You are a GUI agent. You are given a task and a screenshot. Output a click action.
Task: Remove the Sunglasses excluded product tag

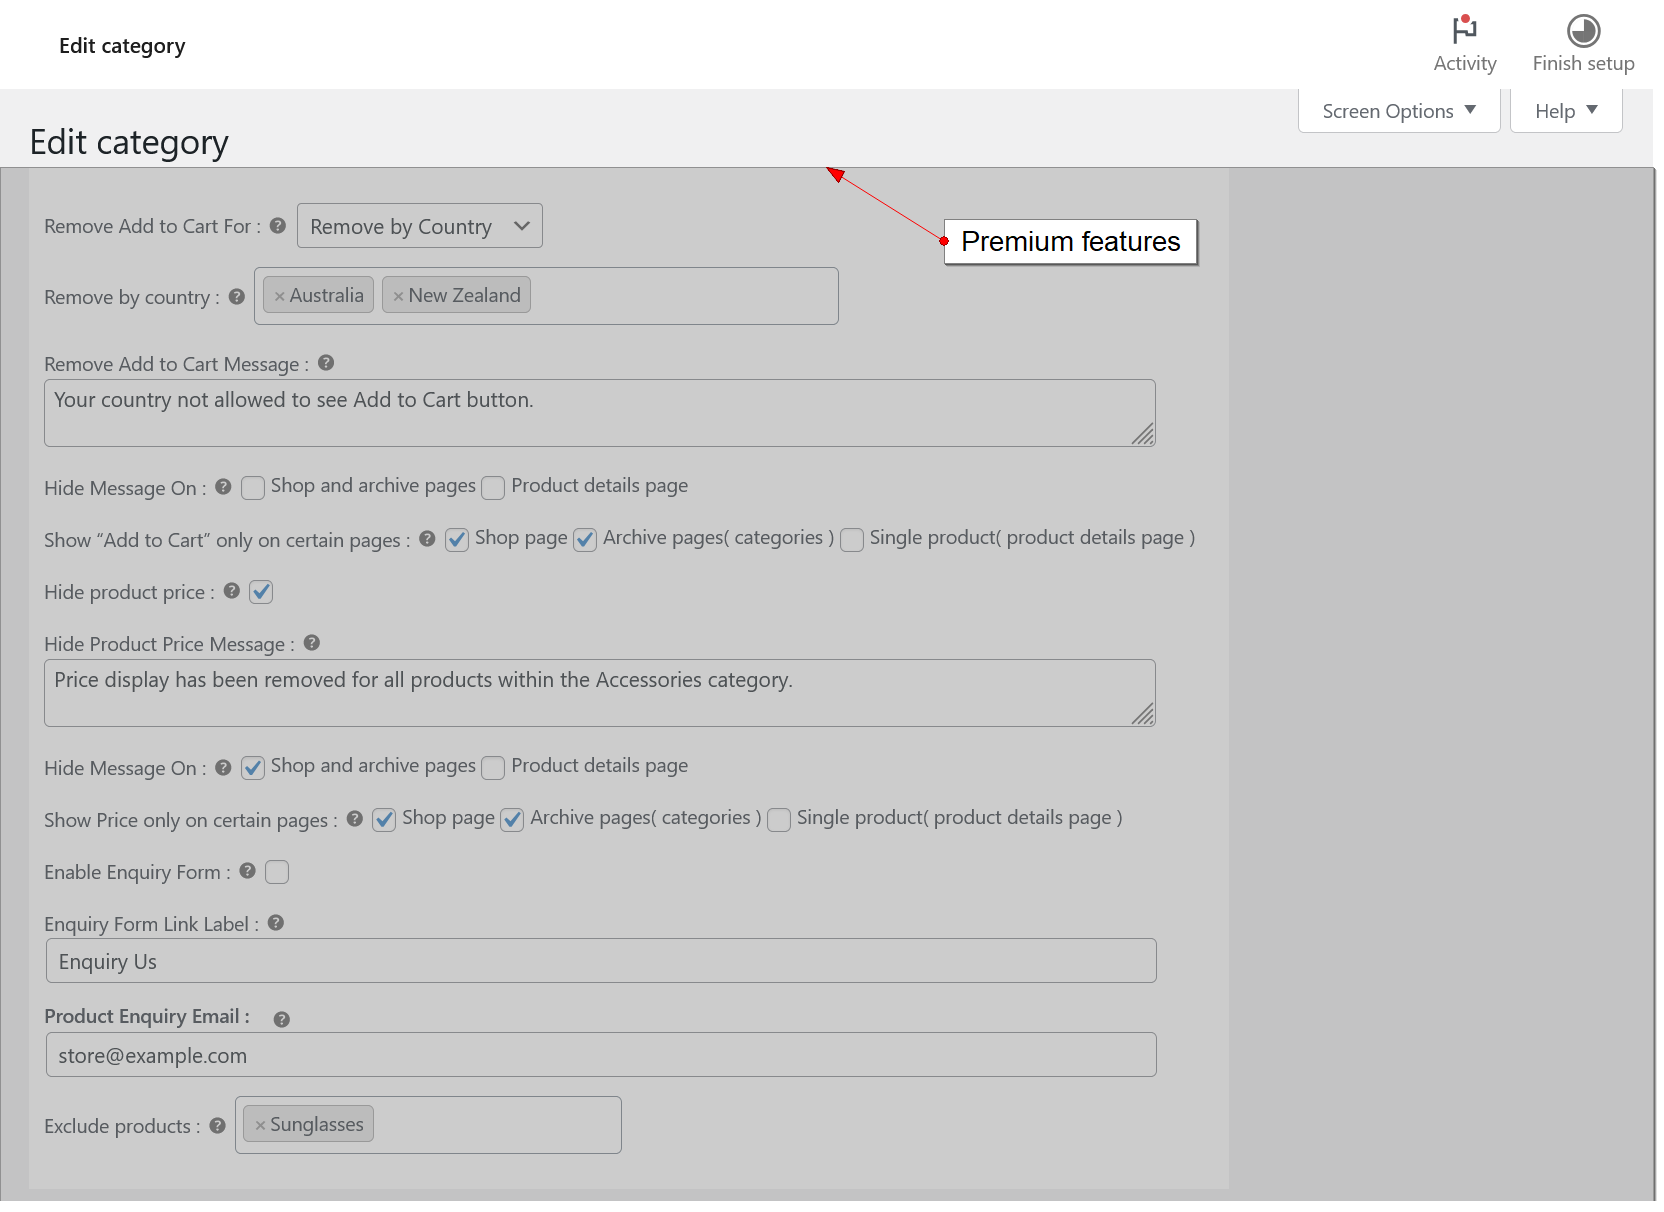coord(260,1125)
